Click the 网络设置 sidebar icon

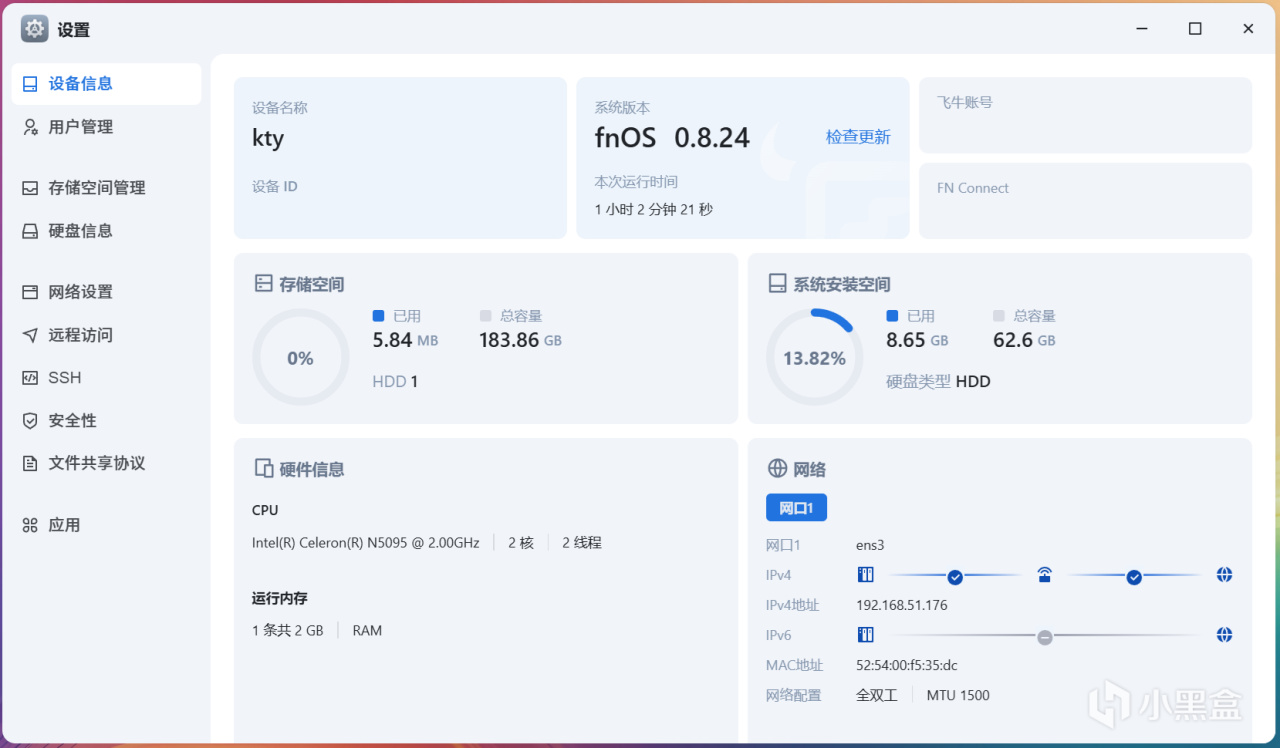click(30, 292)
